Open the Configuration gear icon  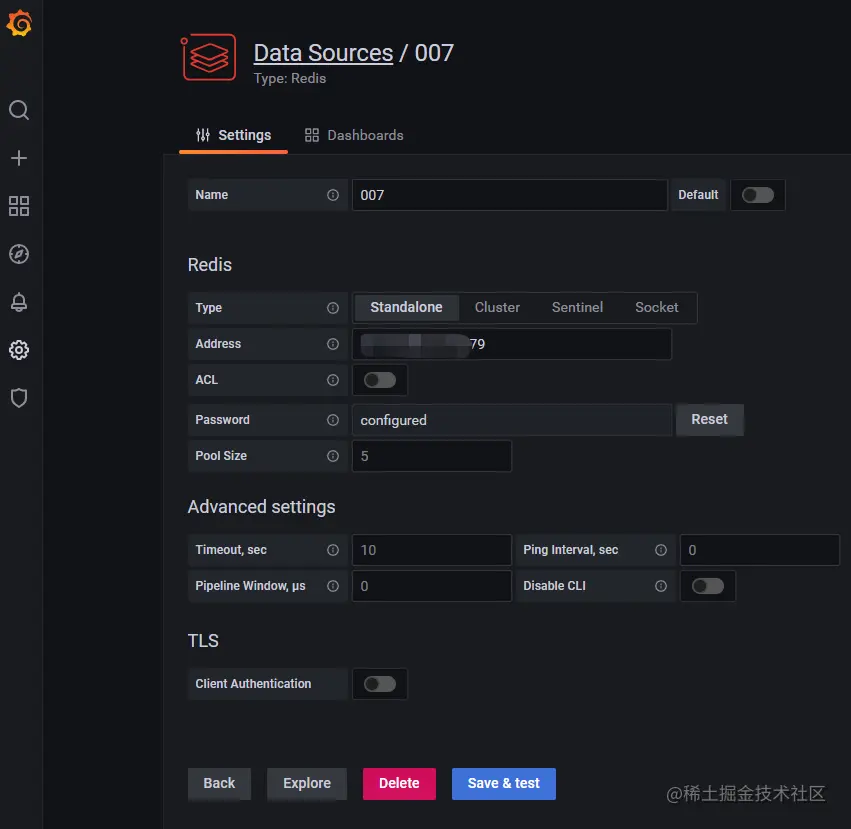tap(19, 350)
